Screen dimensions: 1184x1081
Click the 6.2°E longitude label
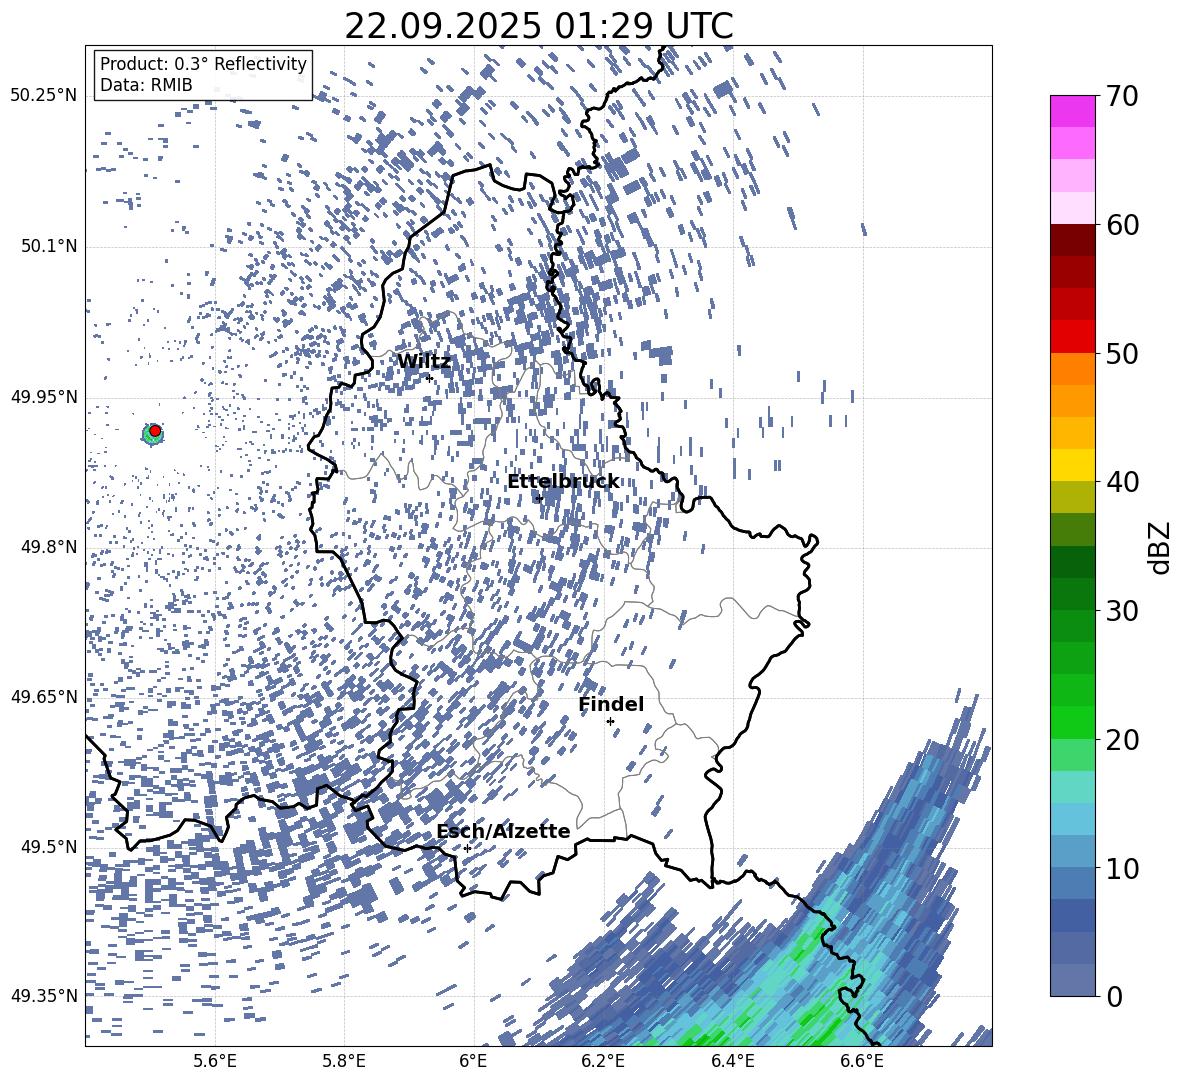pos(603,1062)
